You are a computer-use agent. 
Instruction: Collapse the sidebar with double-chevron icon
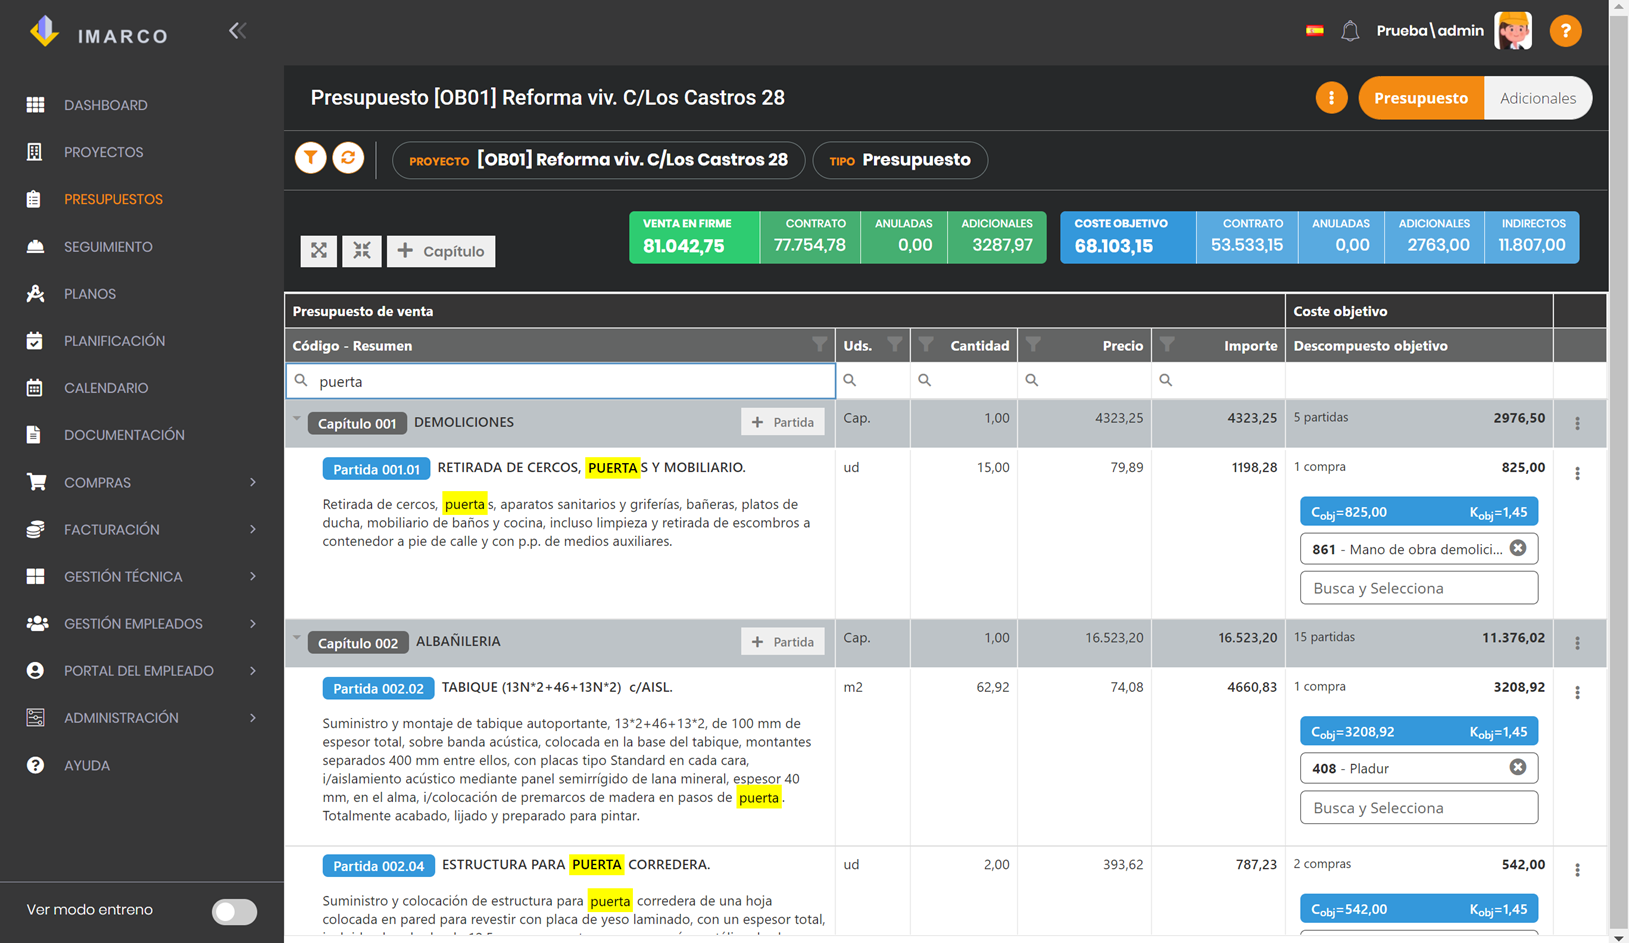pos(237,31)
